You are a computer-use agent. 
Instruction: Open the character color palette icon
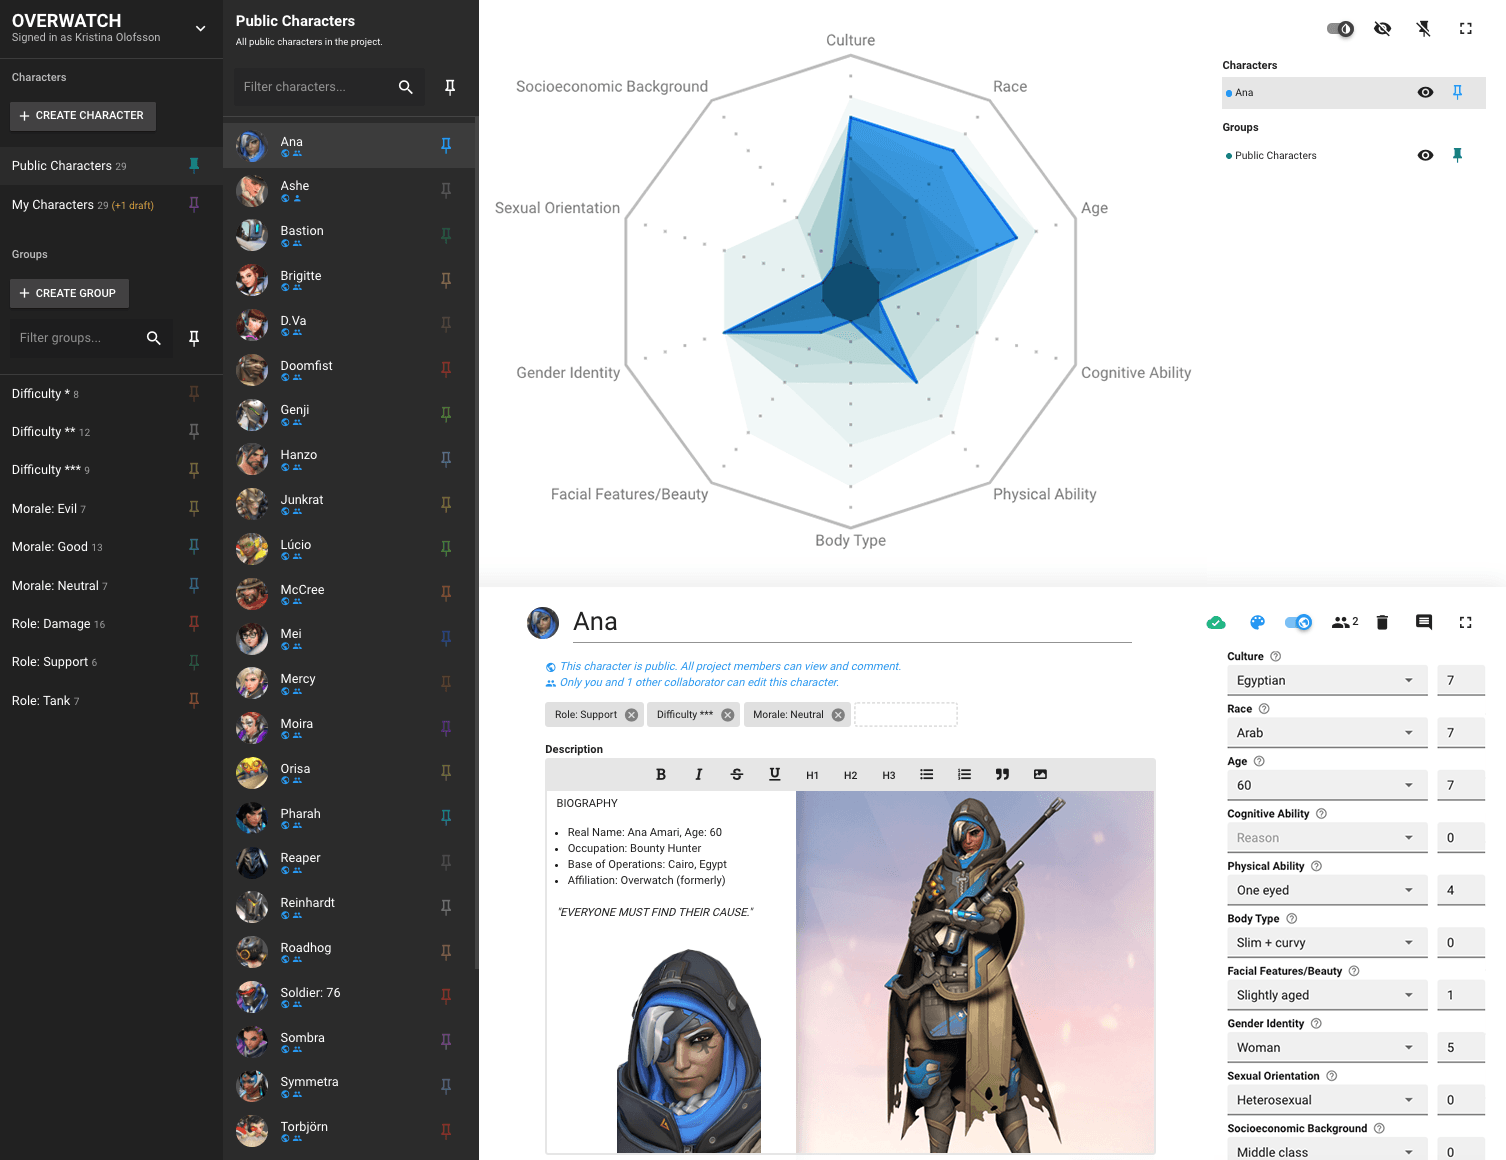[1257, 622]
